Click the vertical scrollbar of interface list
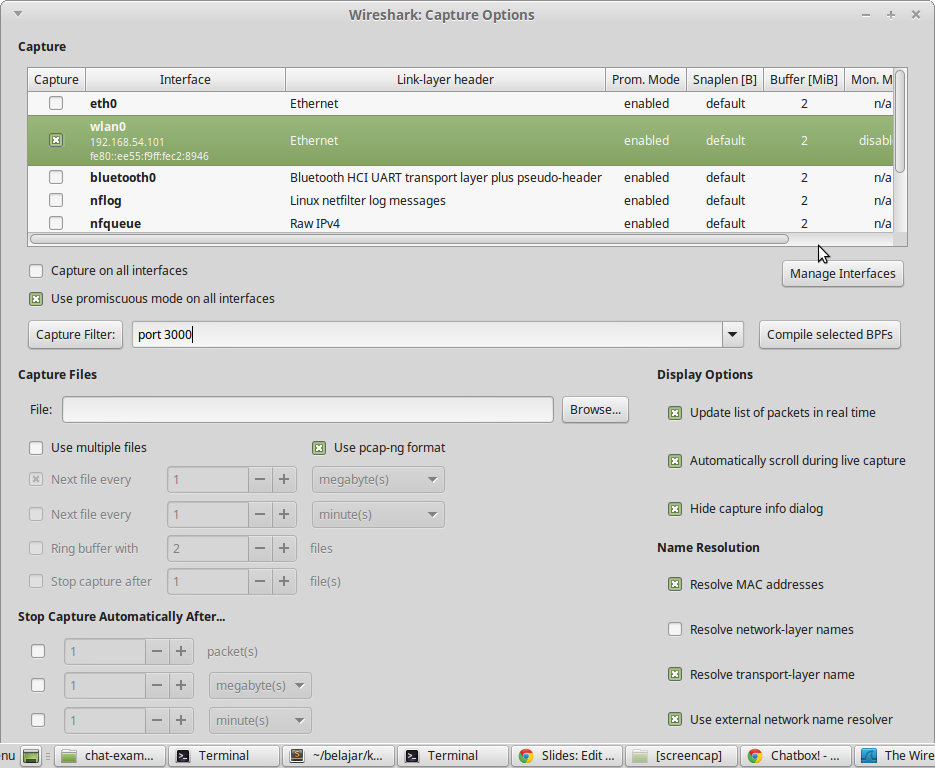 [900, 121]
